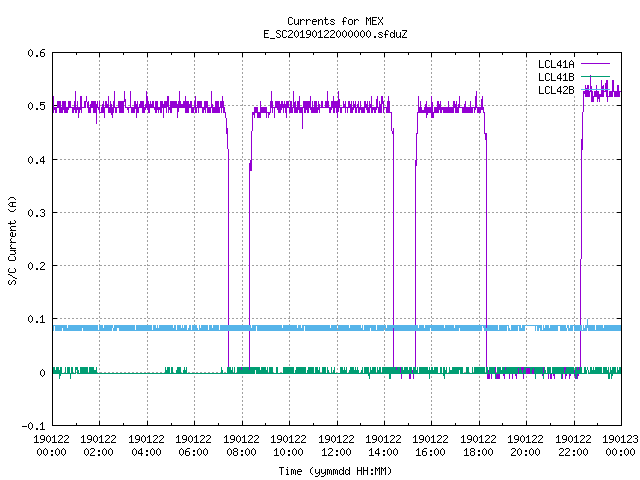Click the 190122 22:00 x-axis tick label
Screen dimensions: 640x480
573,446
